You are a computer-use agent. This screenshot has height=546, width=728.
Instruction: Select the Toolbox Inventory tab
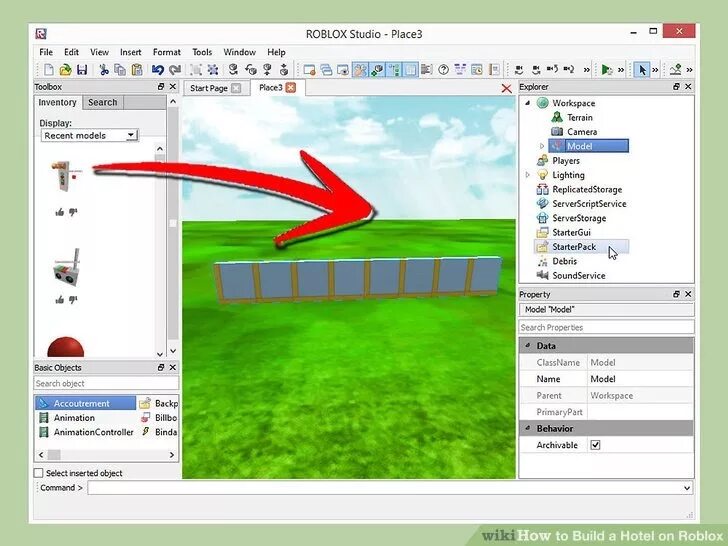click(x=58, y=102)
